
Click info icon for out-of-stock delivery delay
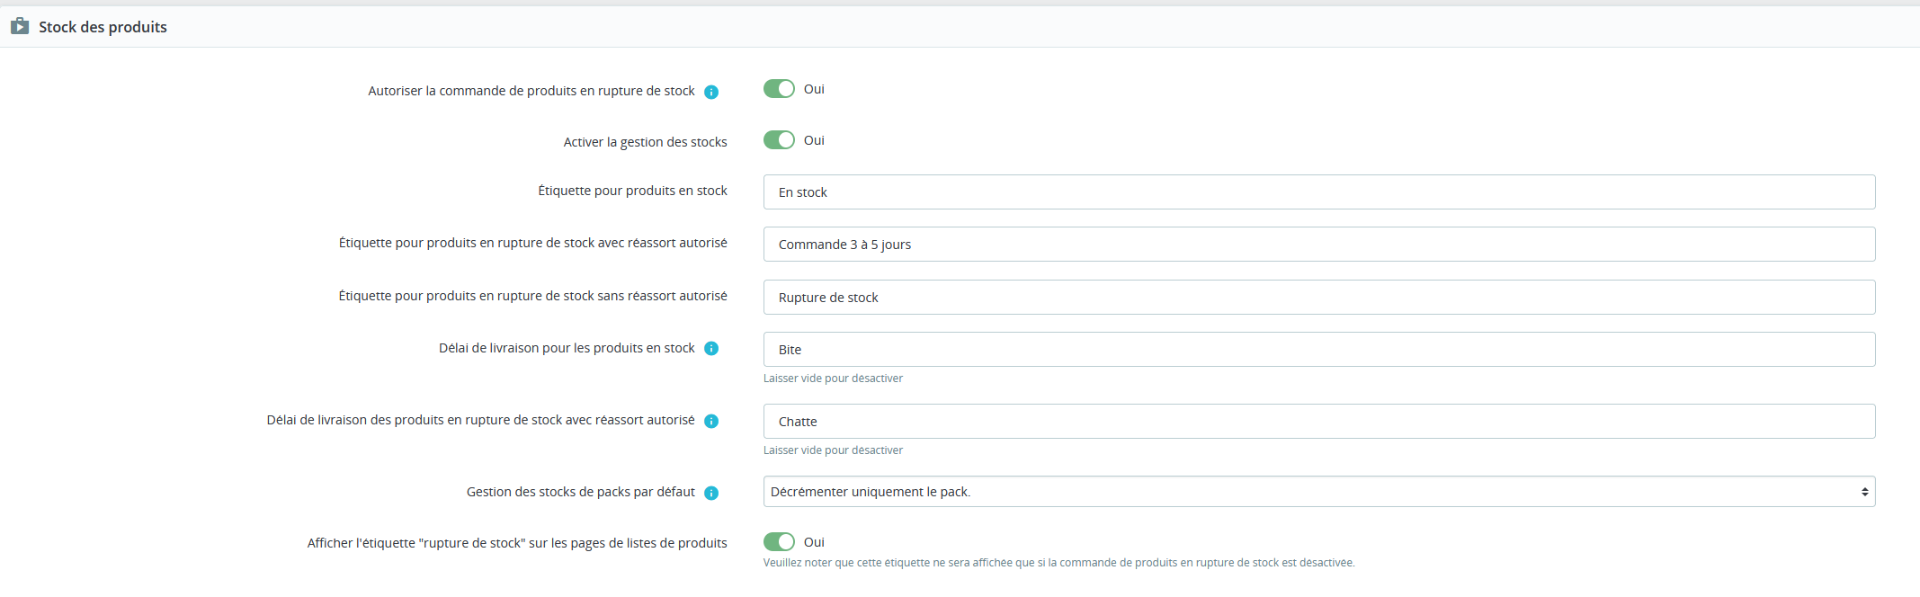(x=711, y=421)
